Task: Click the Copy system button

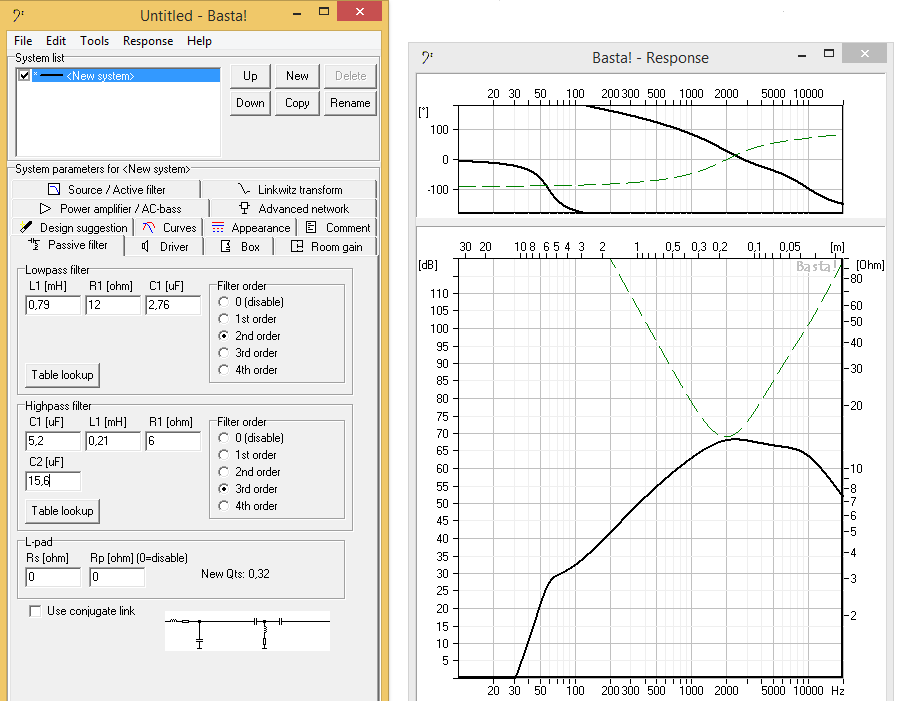Action: pyautogui.click(x=297, y=103)
